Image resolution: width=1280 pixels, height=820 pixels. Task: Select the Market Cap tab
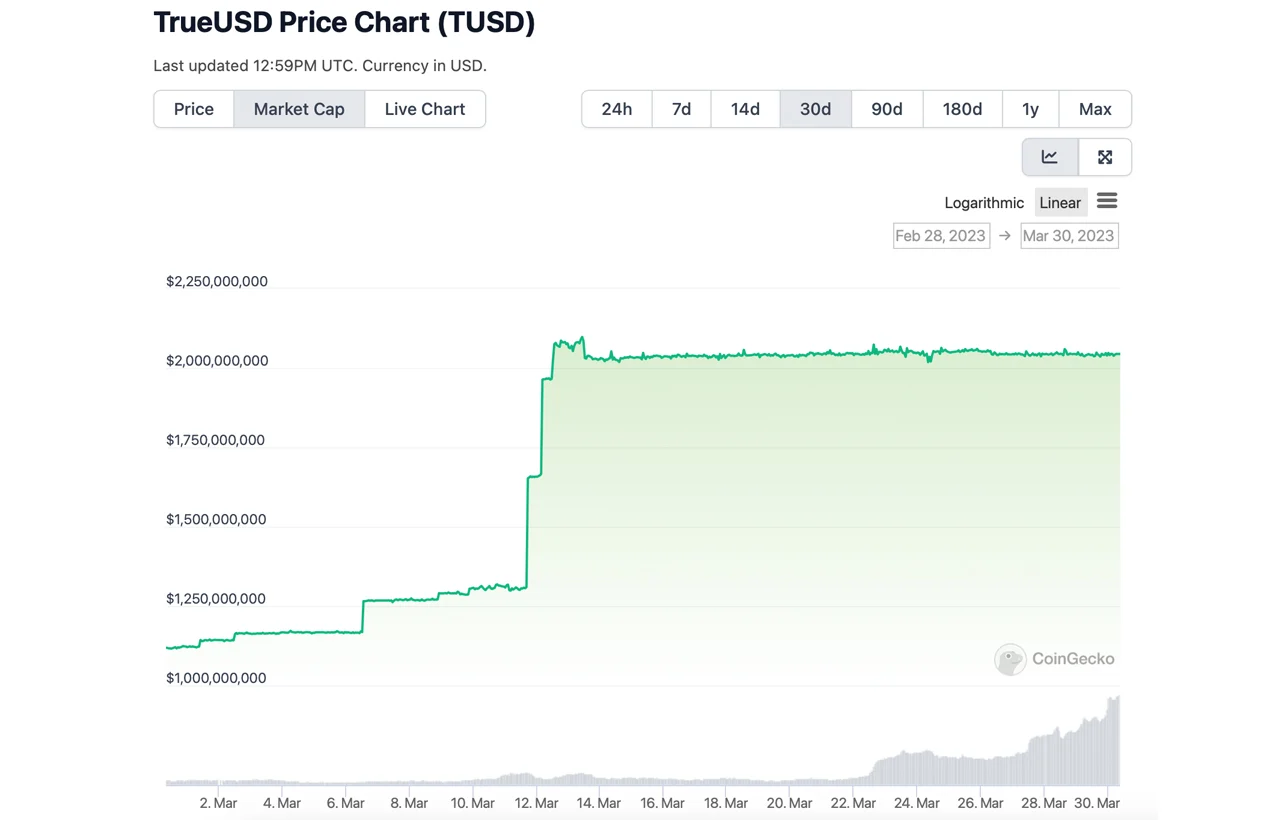click(299, 109)
